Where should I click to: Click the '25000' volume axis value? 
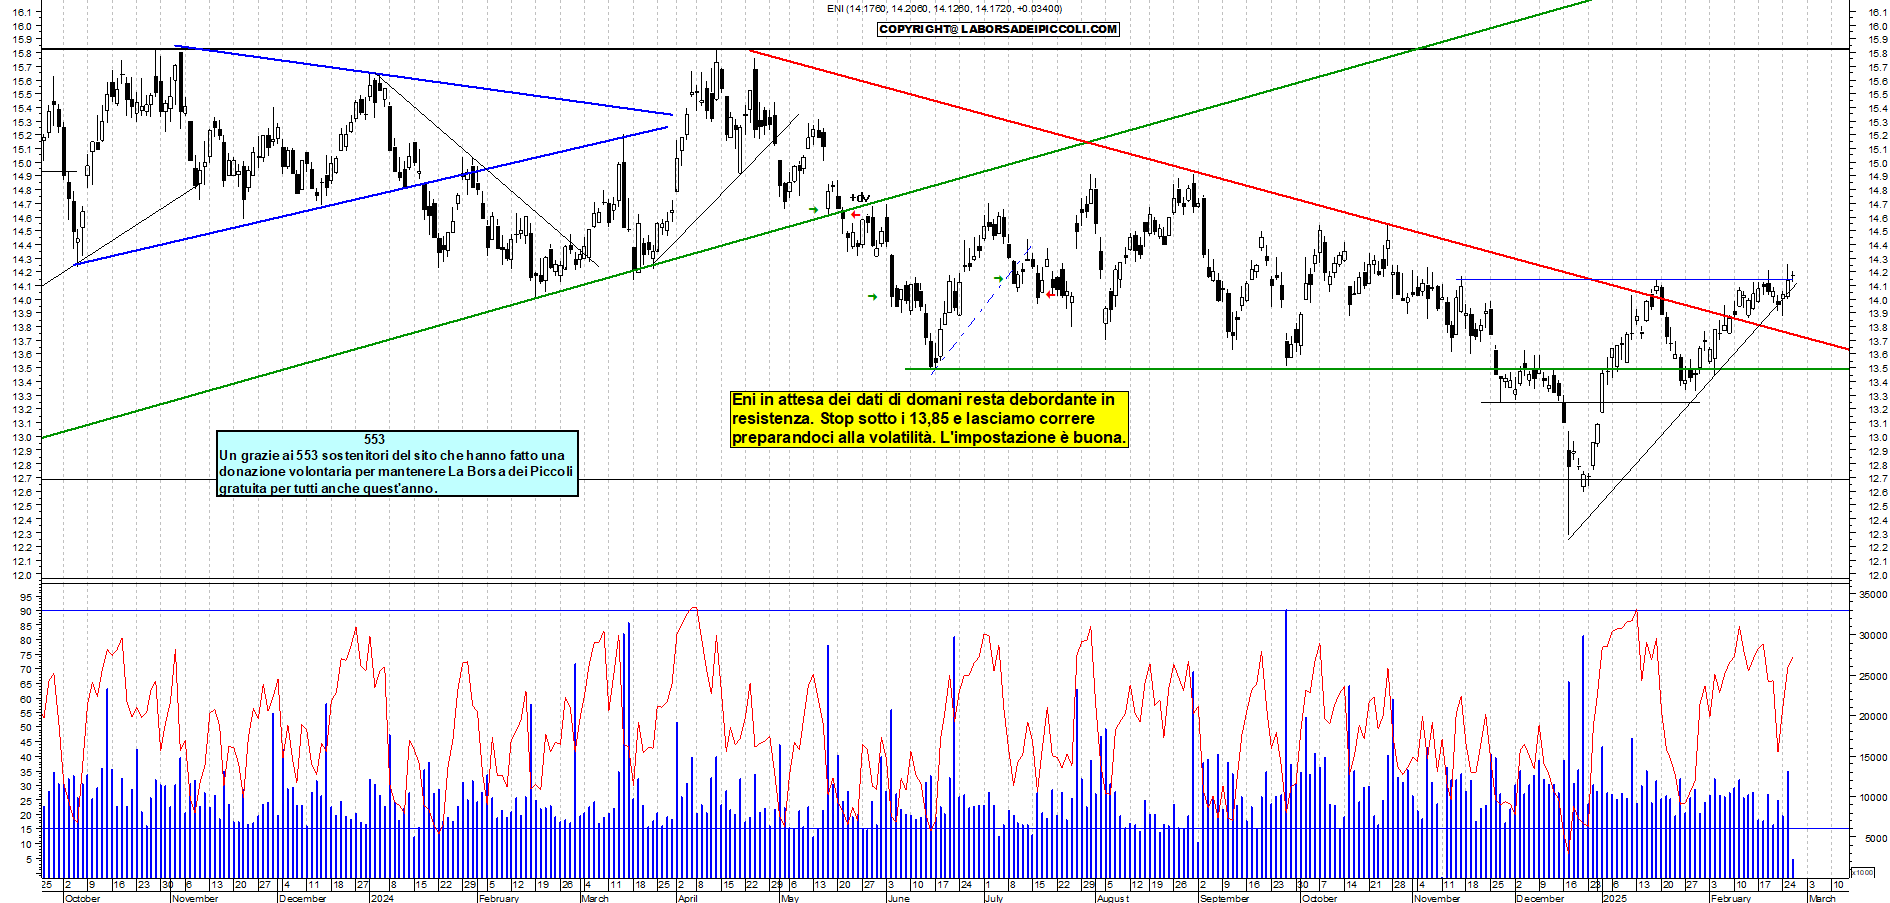[1872, 676]
